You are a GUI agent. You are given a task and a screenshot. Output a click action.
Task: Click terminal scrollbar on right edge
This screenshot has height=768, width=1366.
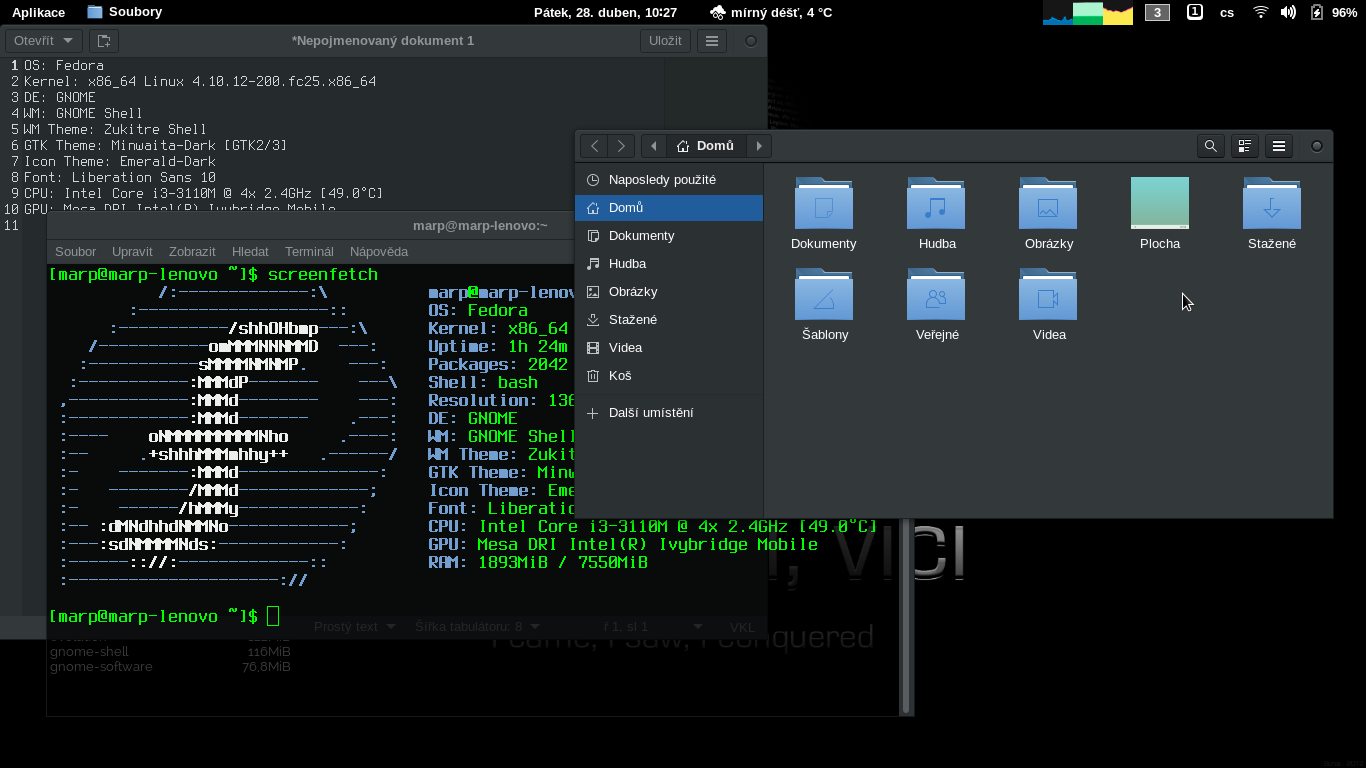[x=907, y=615]
